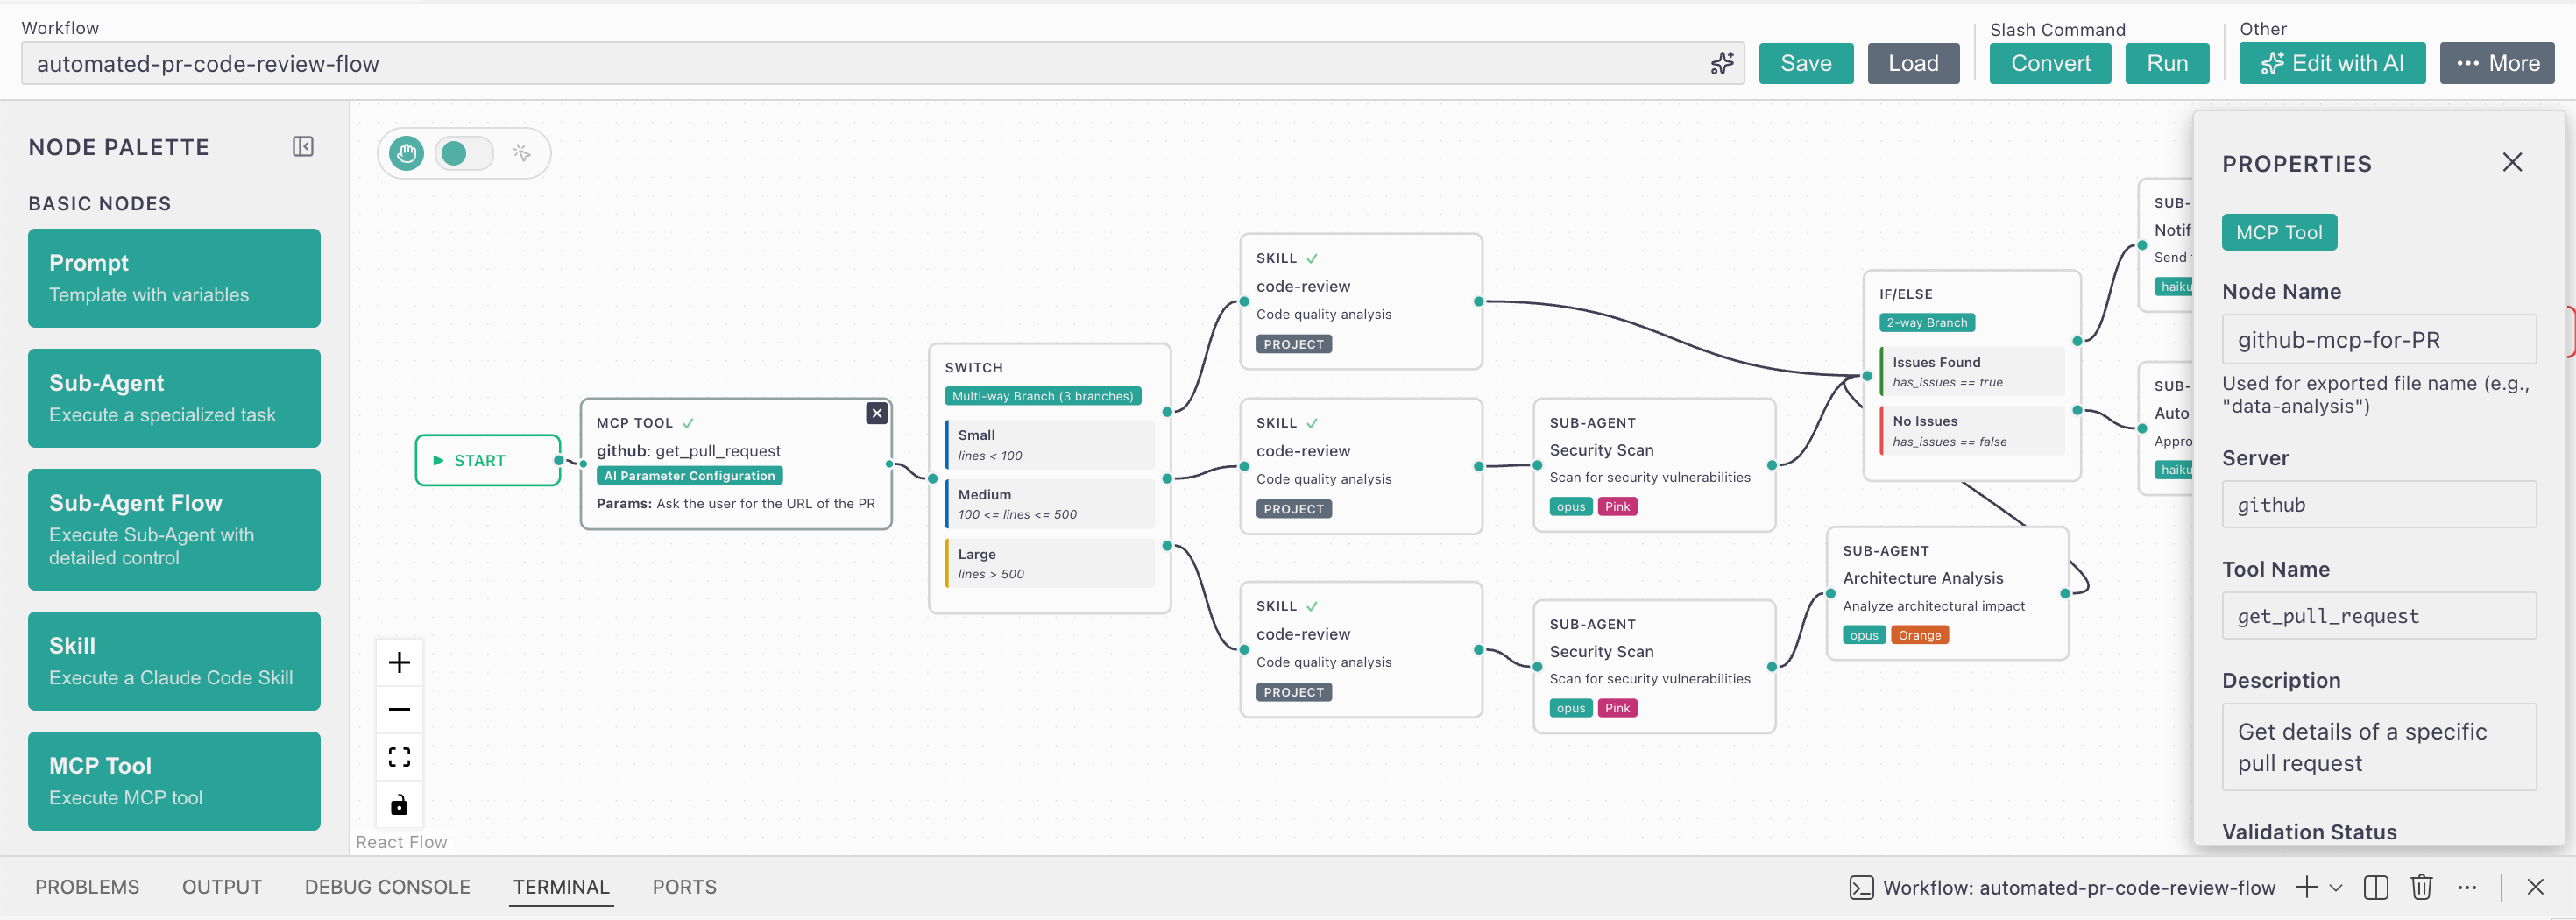Open the More options menu
Screen dimensions: 2576x920
coord(2497,64)
